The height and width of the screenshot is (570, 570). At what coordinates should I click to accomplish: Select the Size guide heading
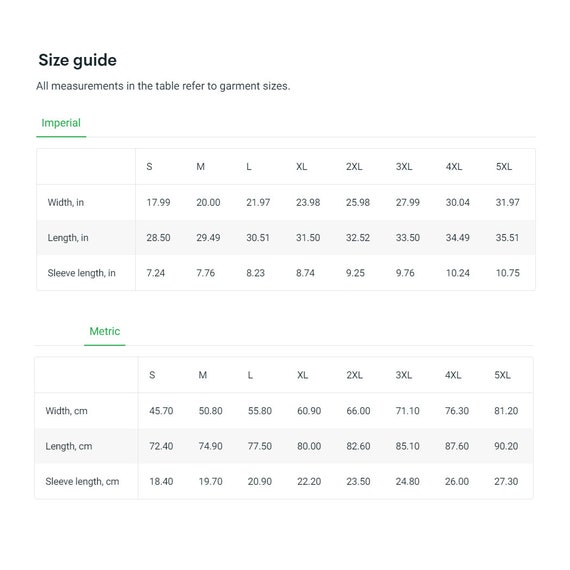point(77,60)
